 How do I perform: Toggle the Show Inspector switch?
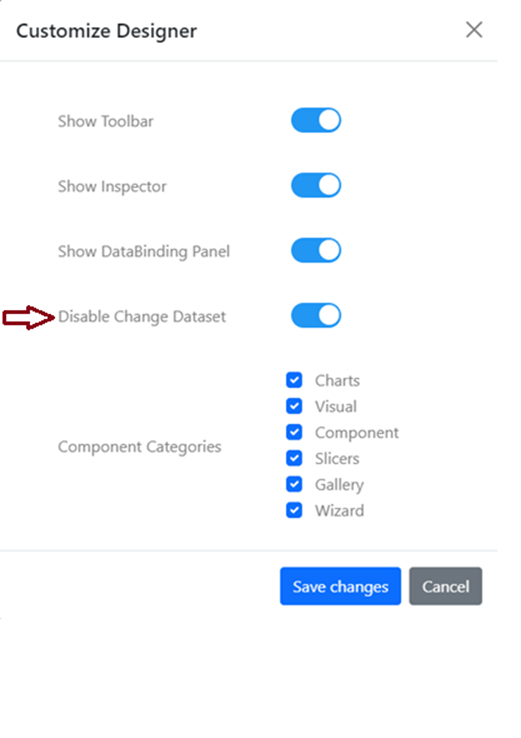316,185
